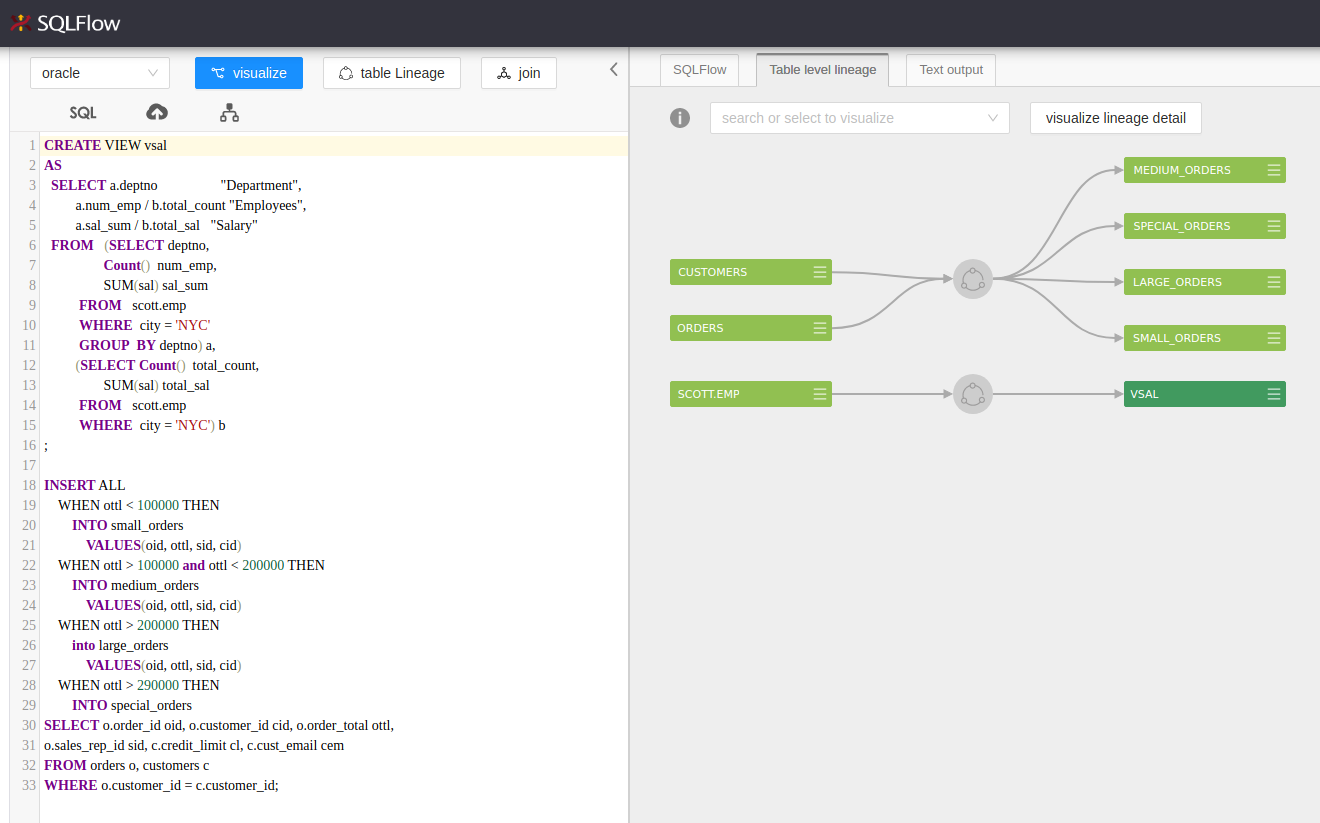Open menu icon on VSAL node
This screenshot has width=1320, height=823.
point(1274,394)
